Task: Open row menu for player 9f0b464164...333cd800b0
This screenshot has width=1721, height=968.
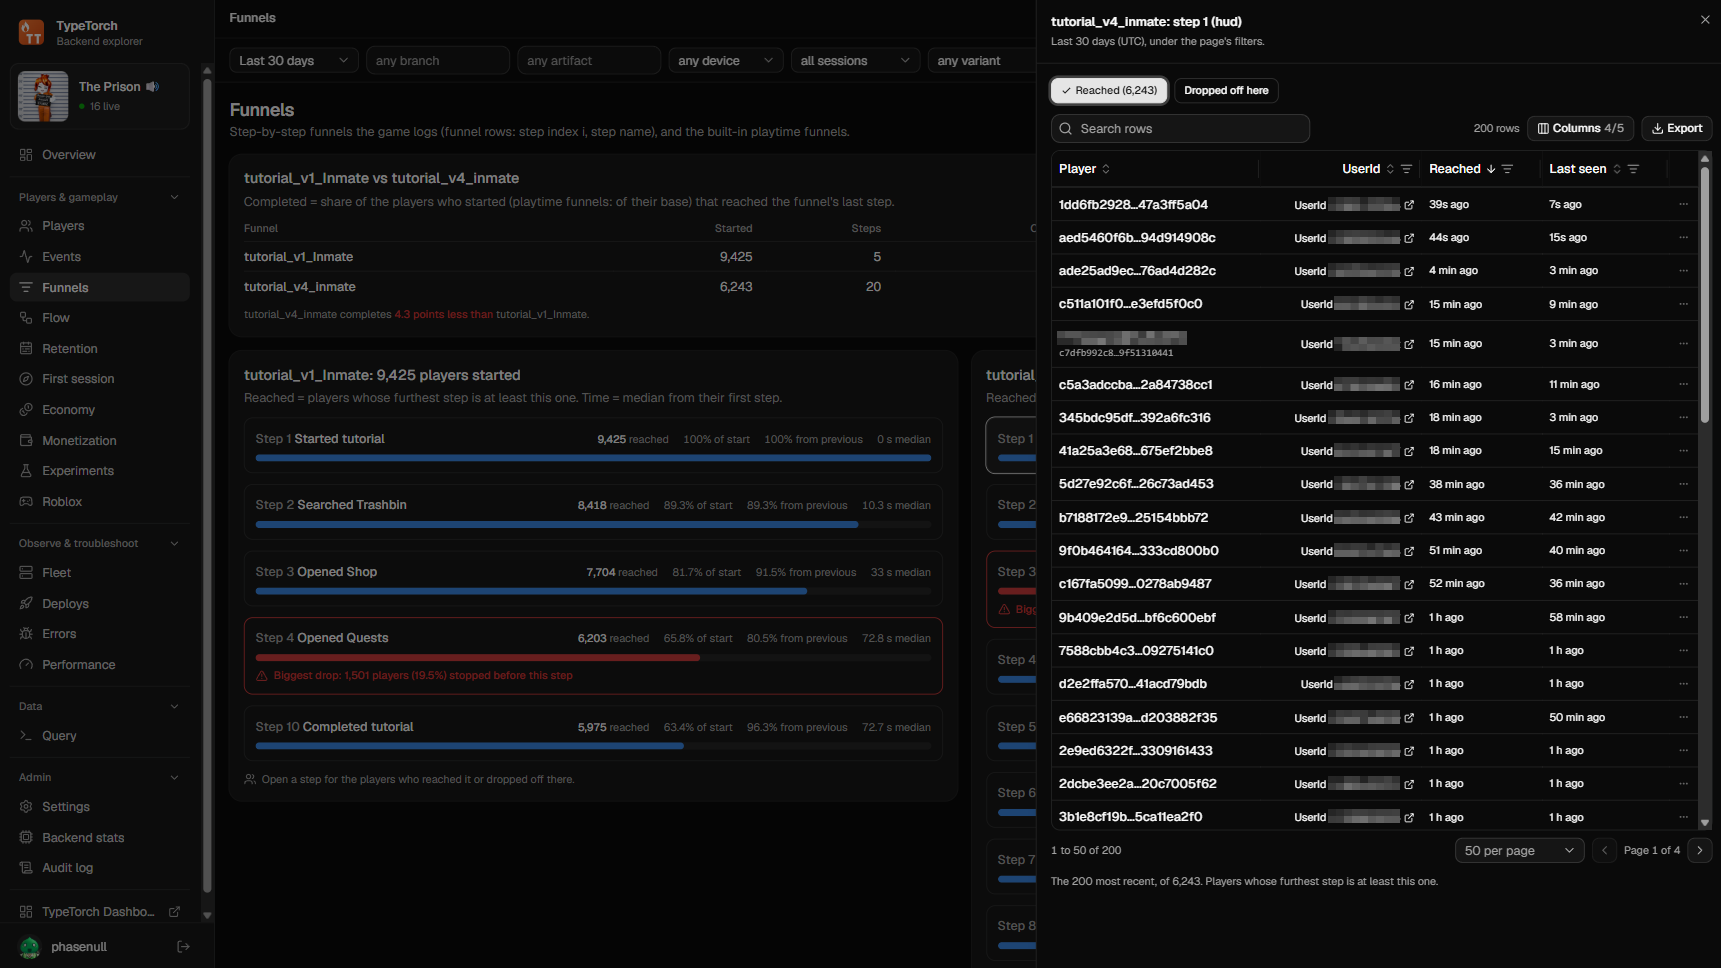Action: (1683, 550)
